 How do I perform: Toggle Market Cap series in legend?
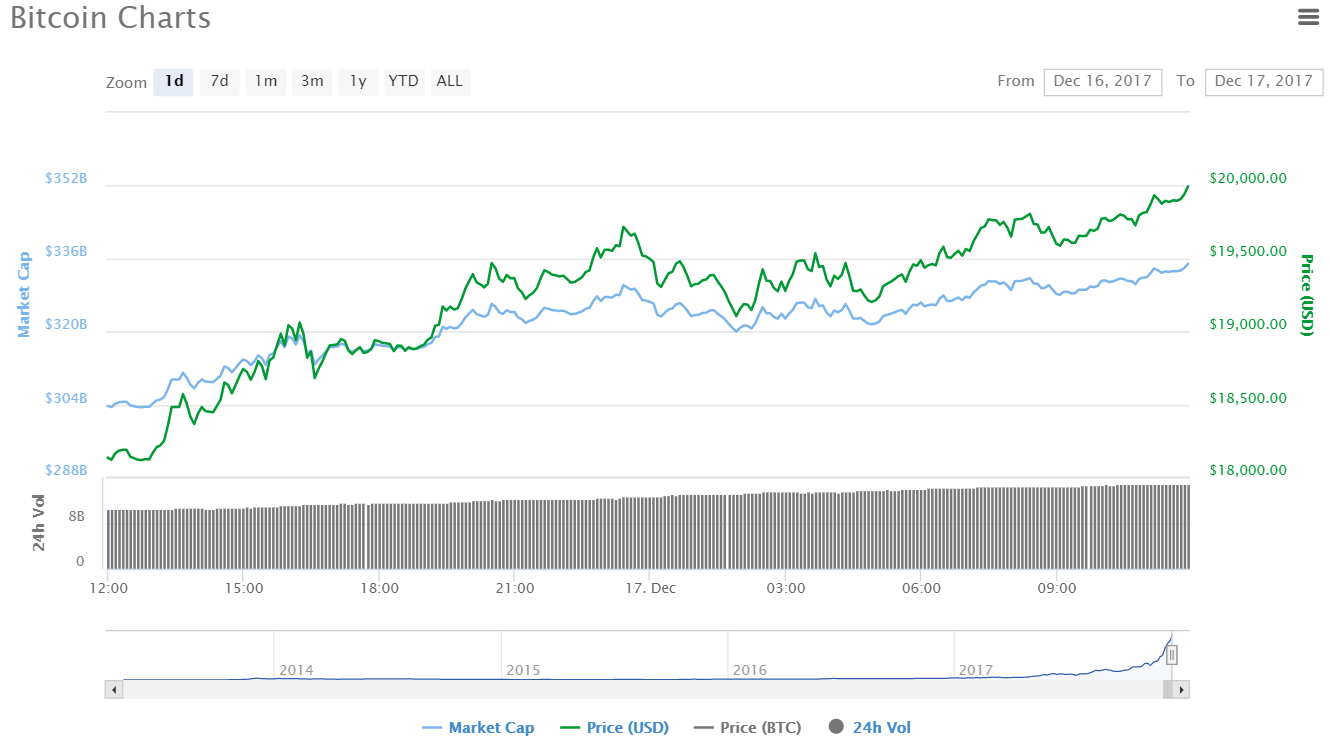(478, 728)
